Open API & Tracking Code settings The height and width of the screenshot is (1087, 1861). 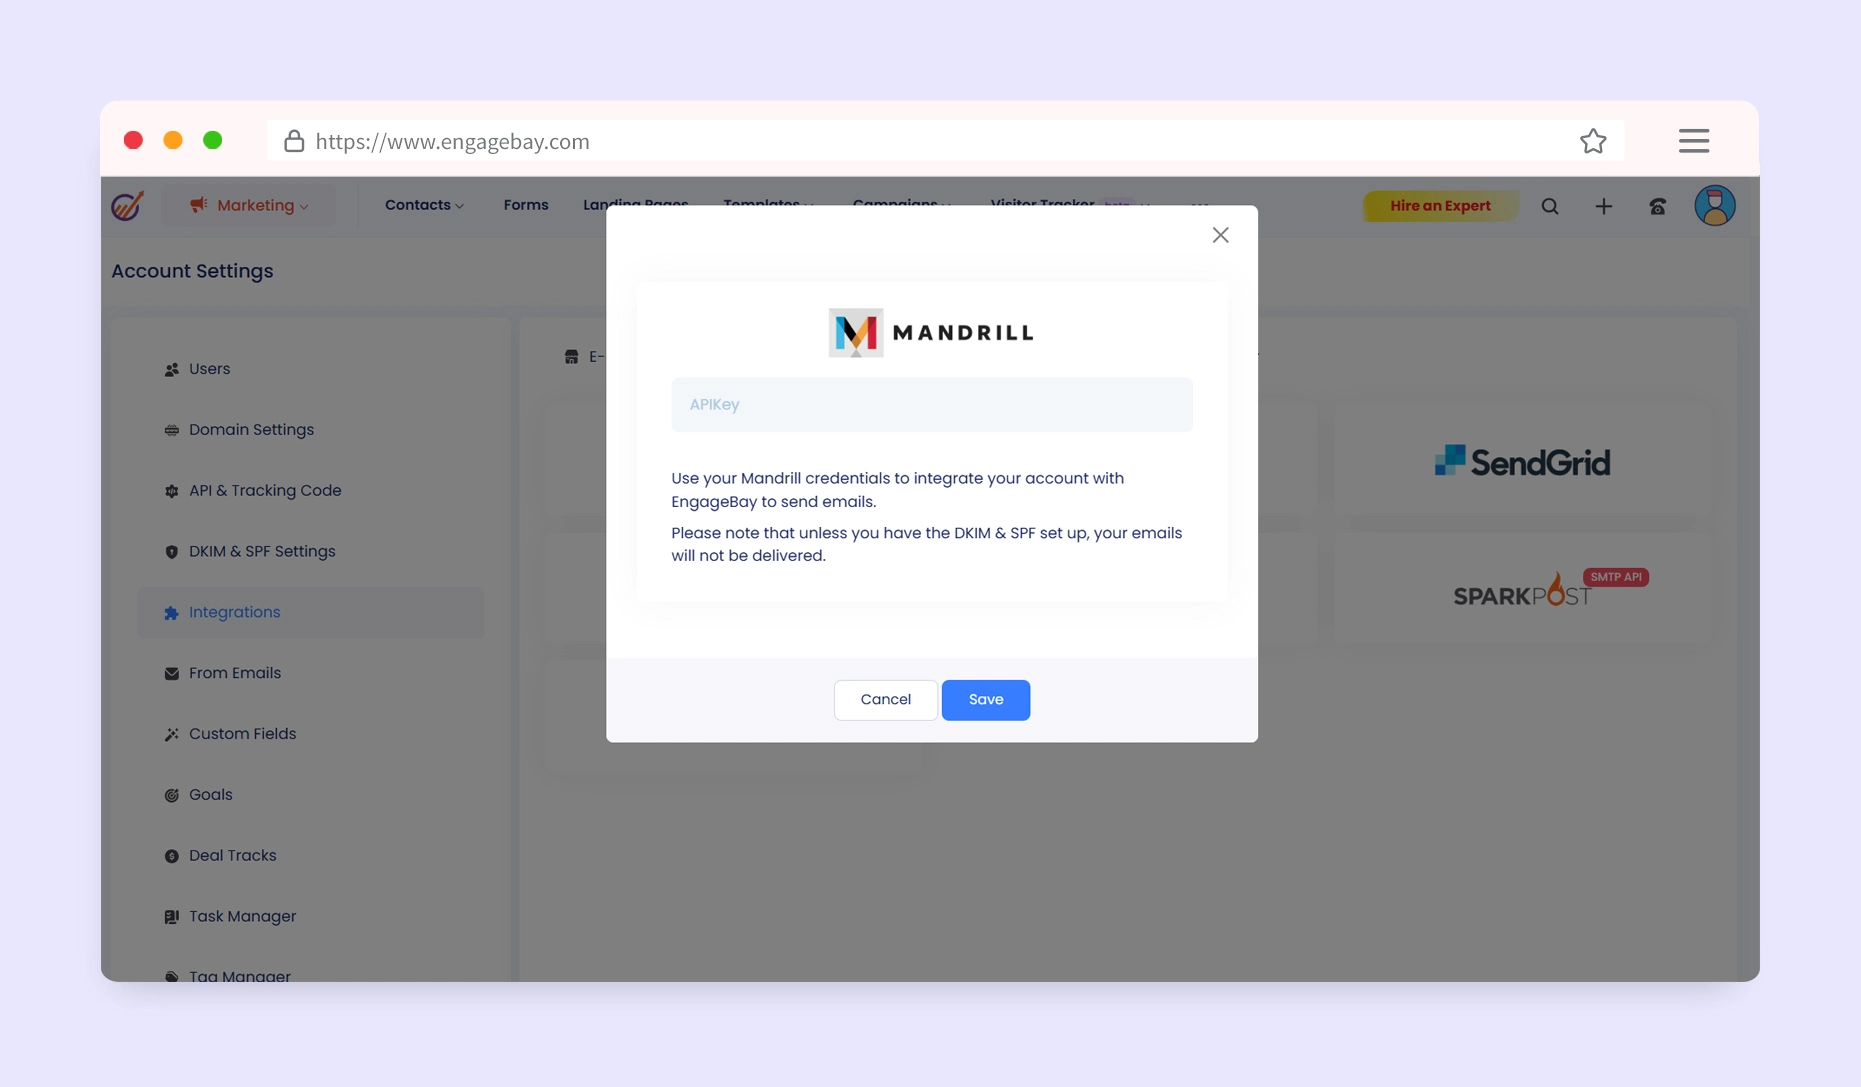point(310,491)
